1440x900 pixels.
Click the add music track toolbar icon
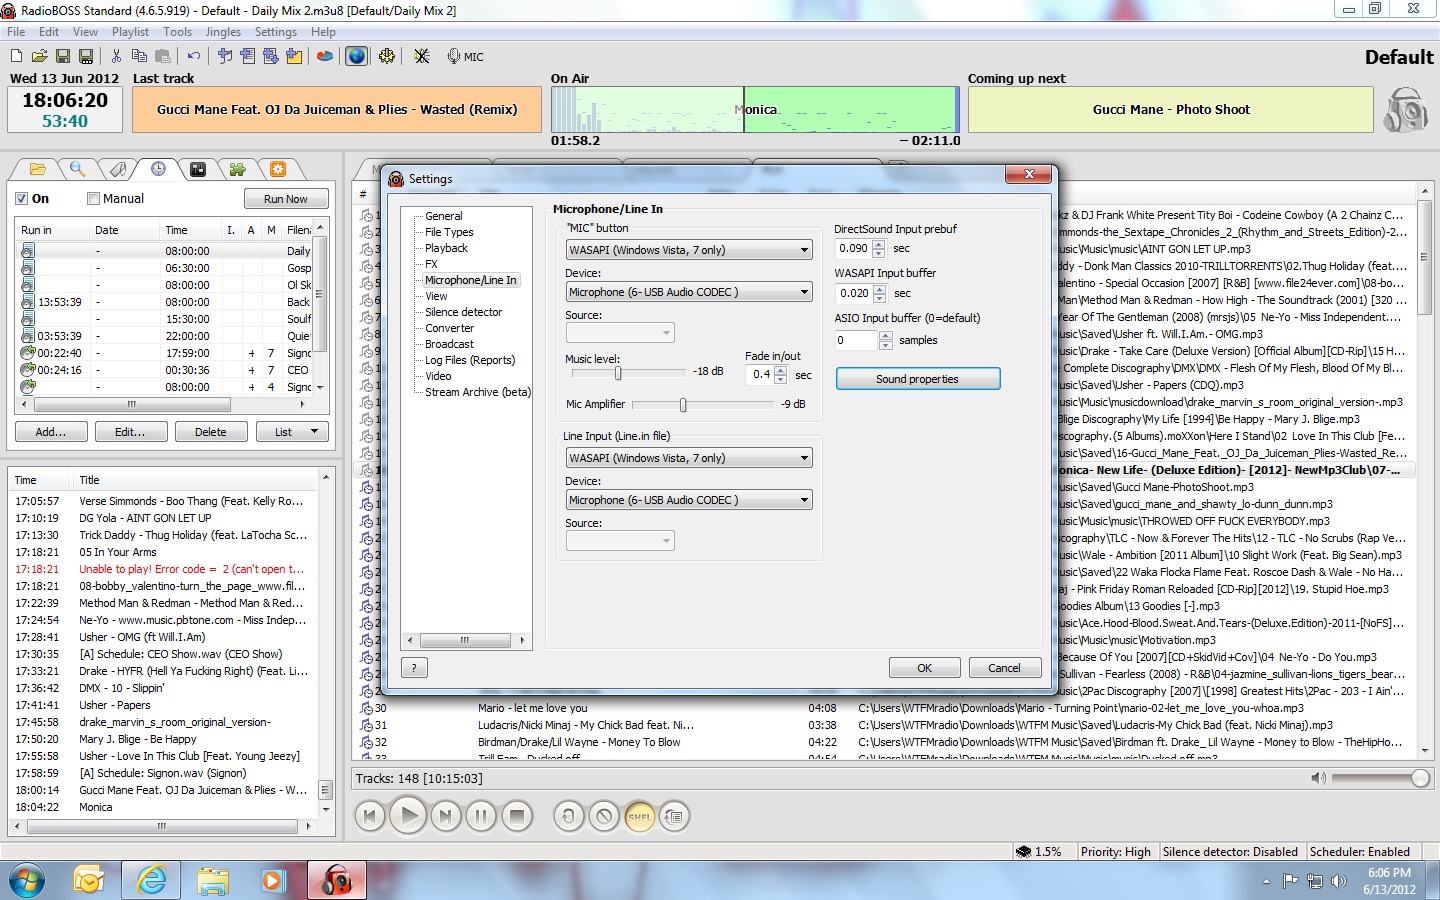(224, 56)
